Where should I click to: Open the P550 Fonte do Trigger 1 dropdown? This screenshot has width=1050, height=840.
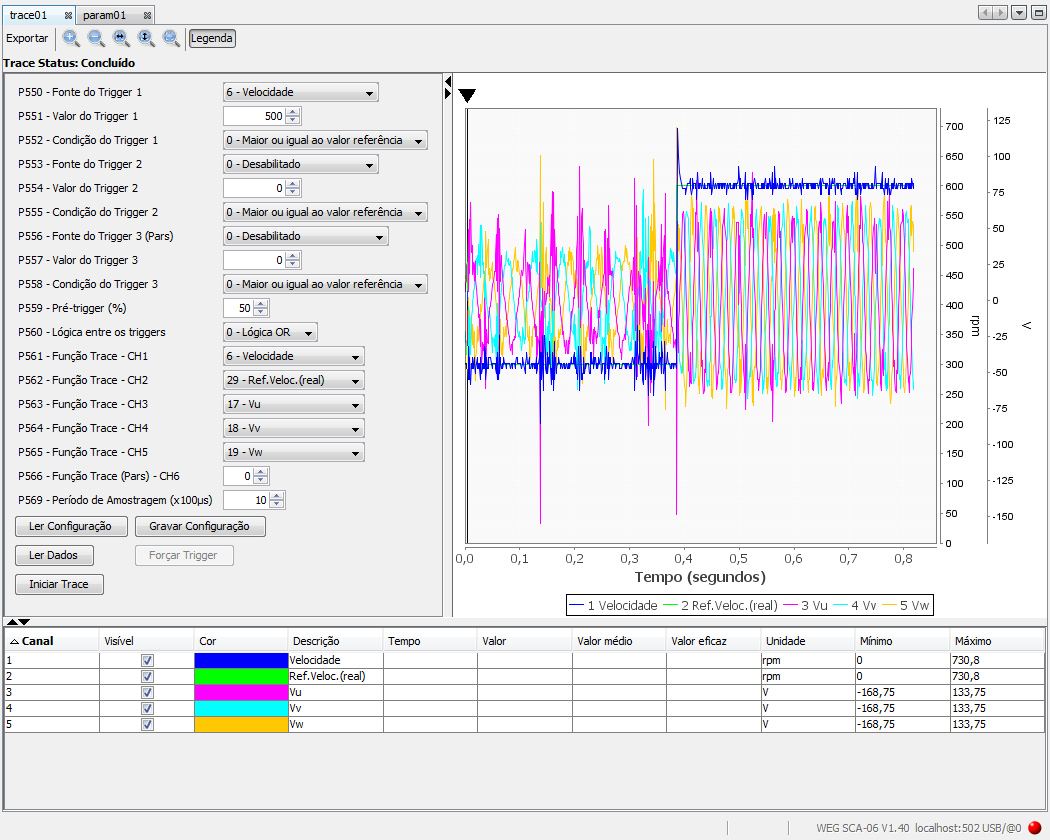[x=300, y=91]
